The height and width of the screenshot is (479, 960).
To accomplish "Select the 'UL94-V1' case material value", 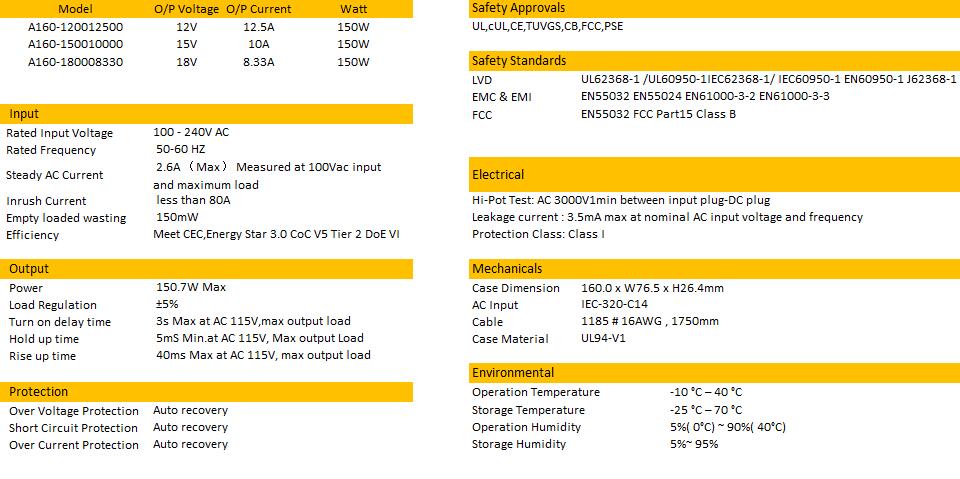I will (x=603, y=338).
